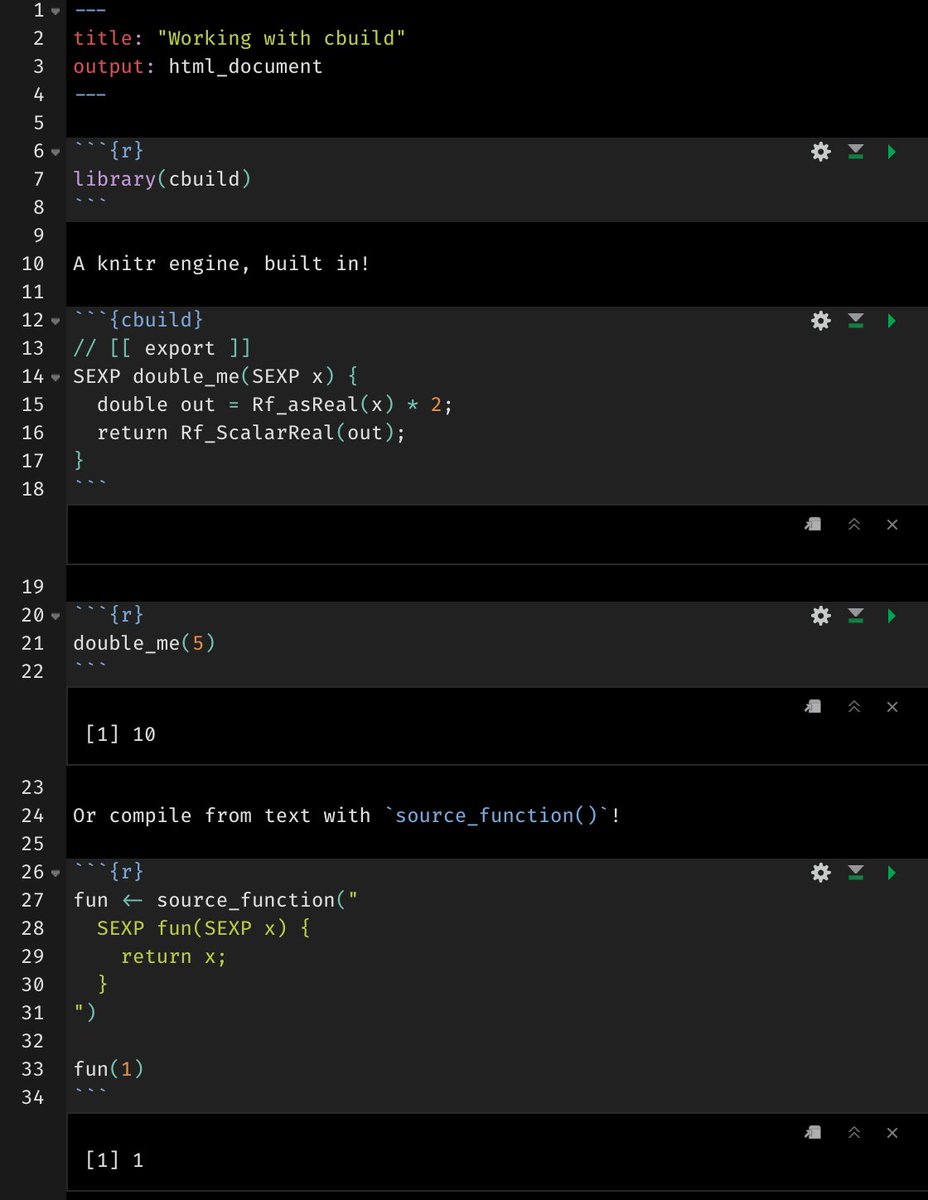This screenshot has height=1200, width=928.
Task: Pop out the [1] 1 output in new window
Action: [814, 1132]
